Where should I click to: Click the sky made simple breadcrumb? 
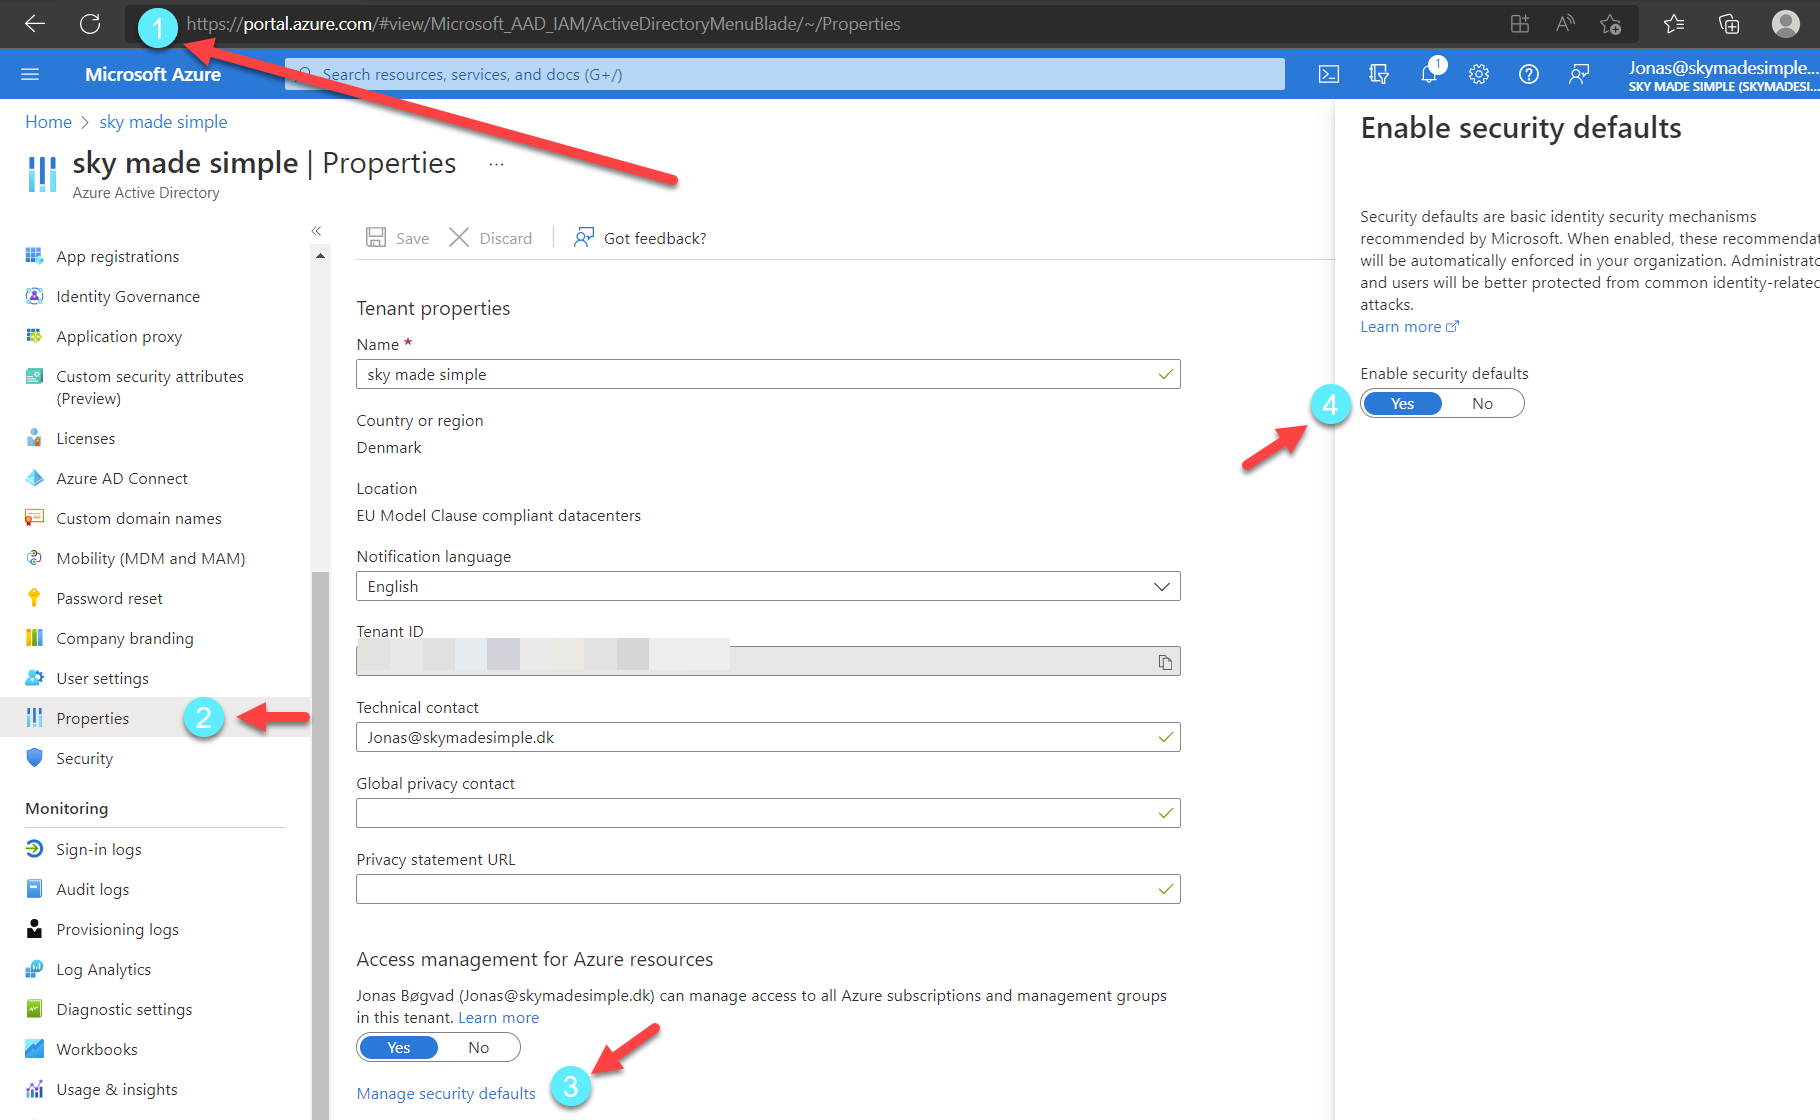click(163, 122)
